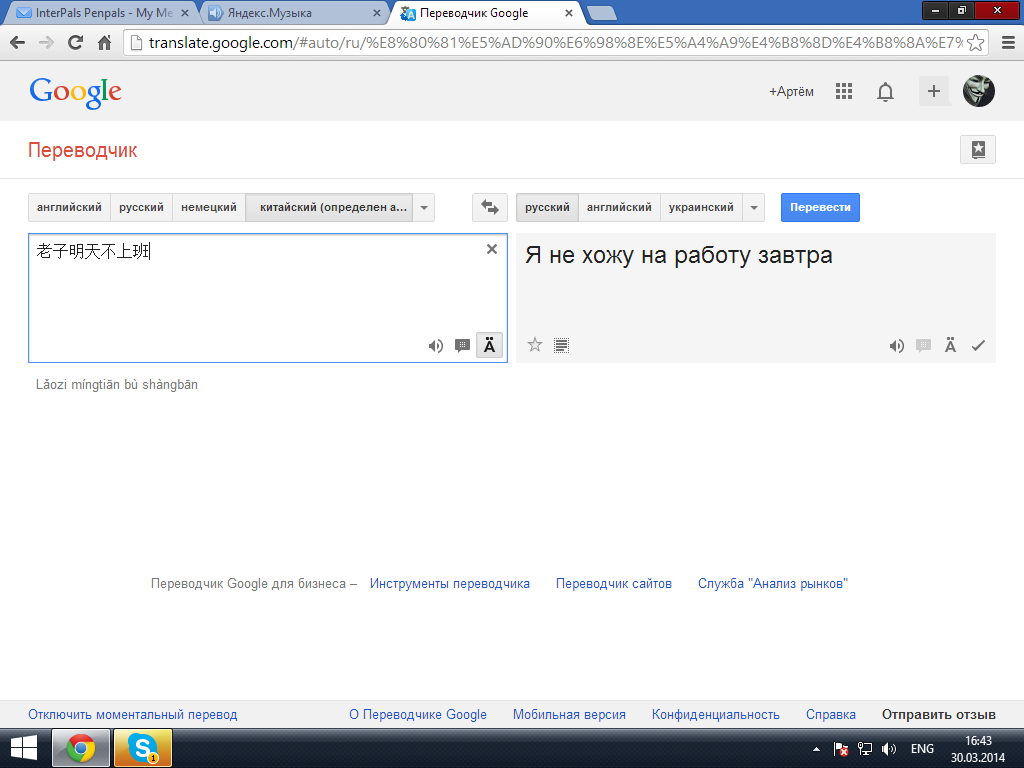Clear the source text with the X
This screenshot has height=768, width=1024.
[x=492, y=249]
